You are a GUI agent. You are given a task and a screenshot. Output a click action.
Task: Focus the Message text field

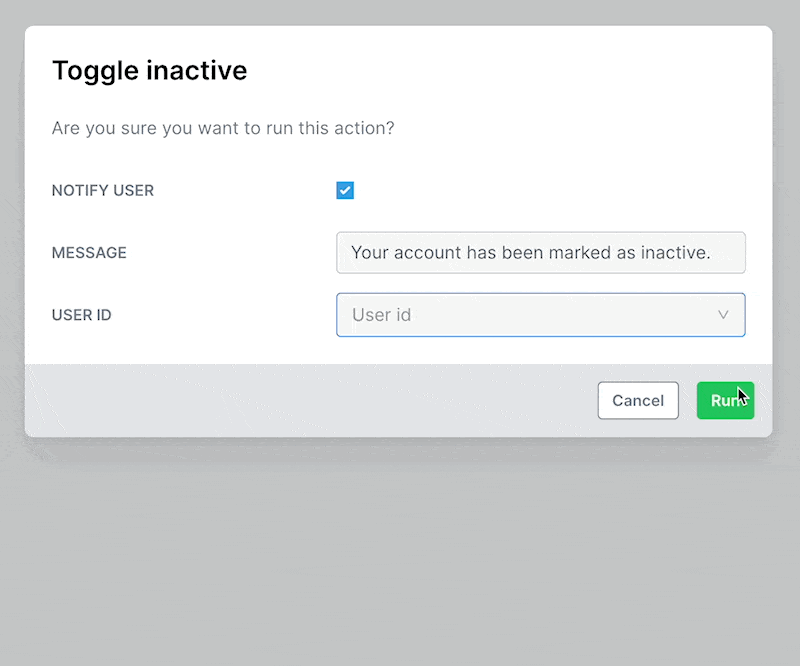click(x=541, y=253)
